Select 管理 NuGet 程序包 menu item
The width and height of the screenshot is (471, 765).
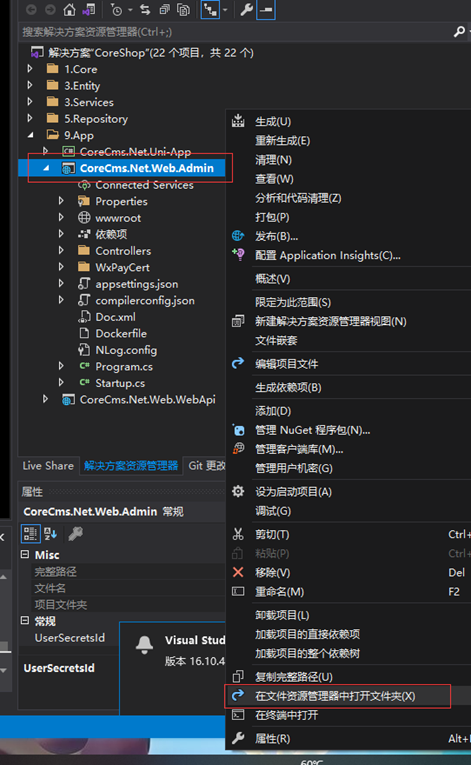(312, 430)
